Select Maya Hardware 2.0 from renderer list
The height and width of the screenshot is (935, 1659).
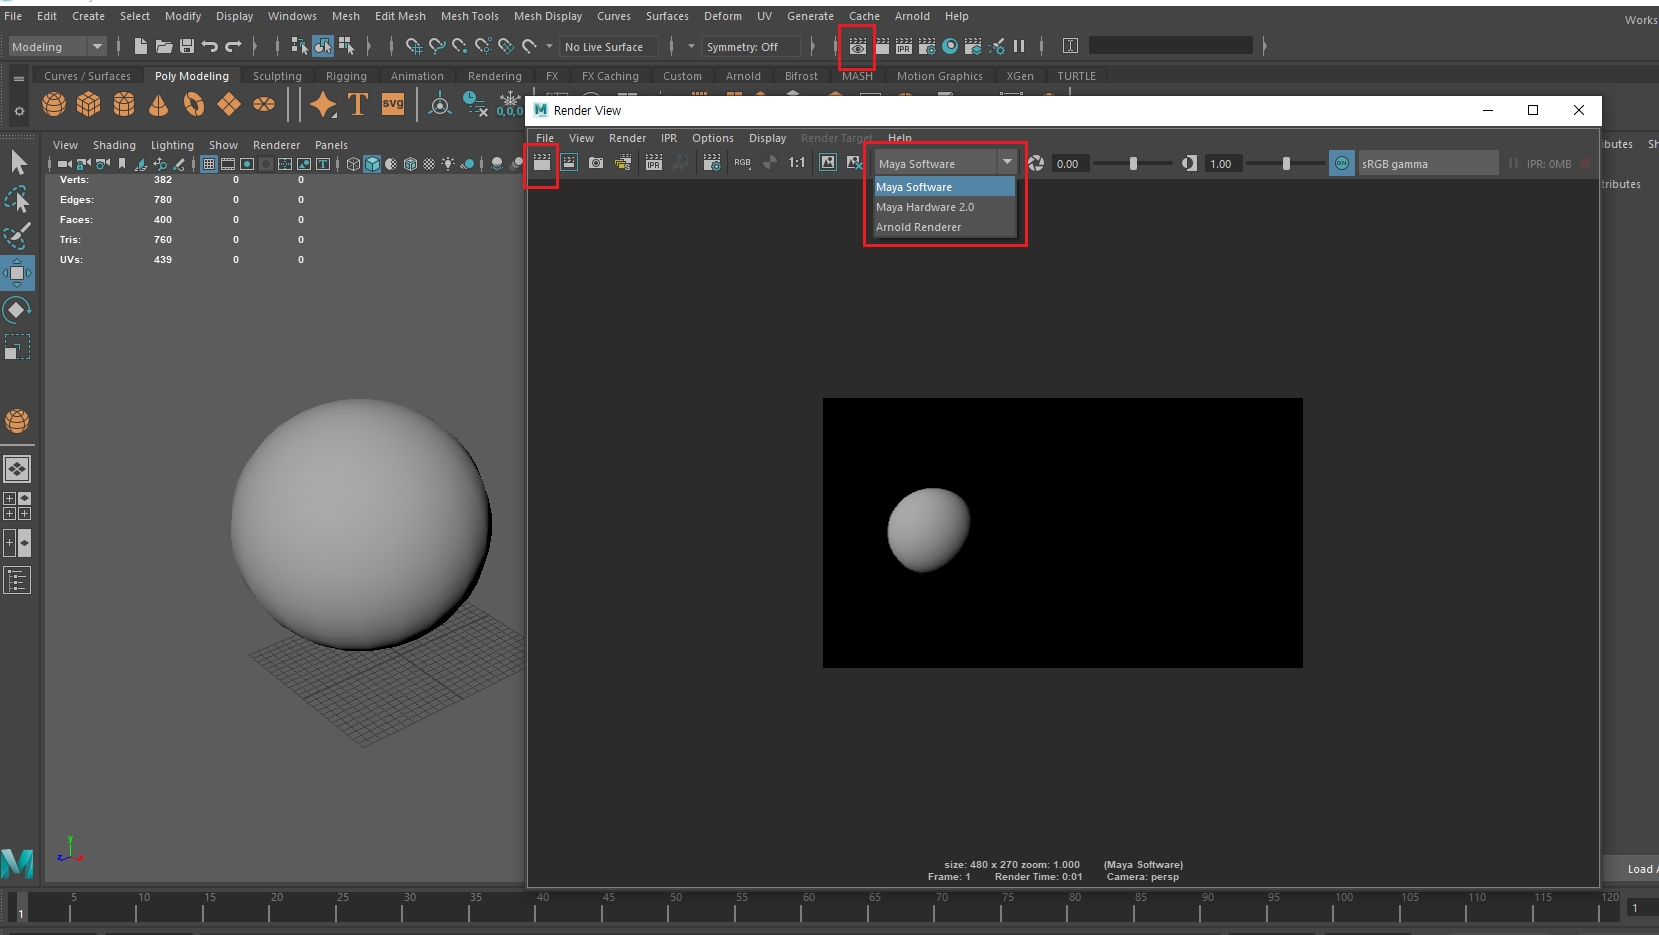pos(945,207)
